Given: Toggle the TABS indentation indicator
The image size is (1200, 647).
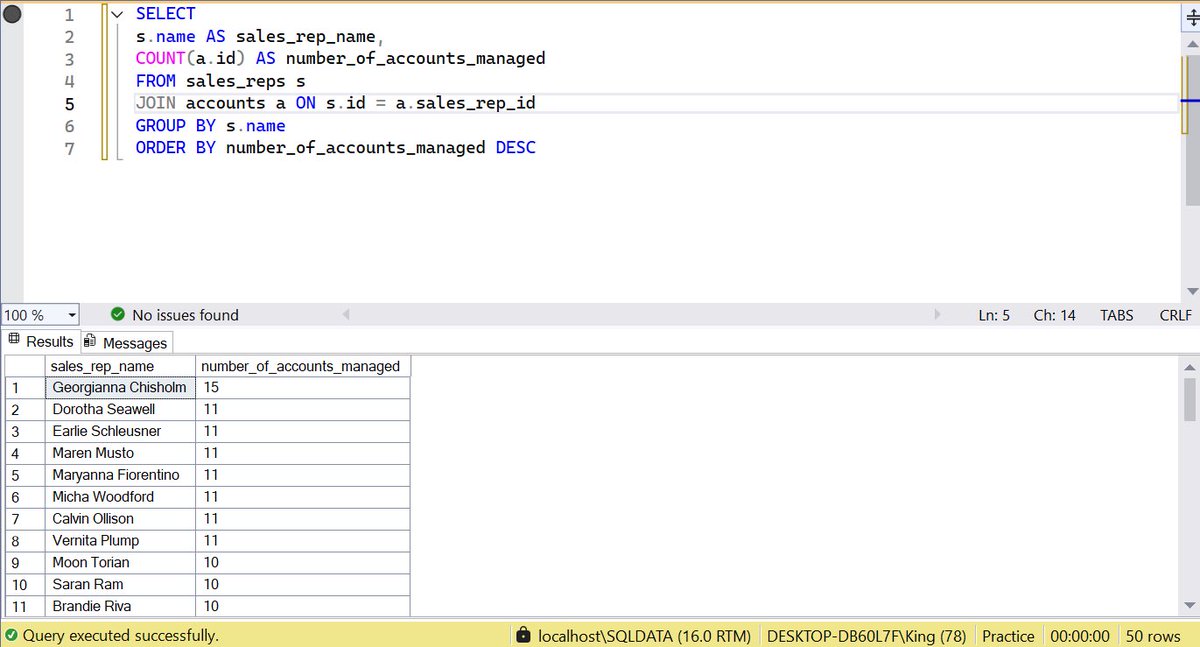Looking at the screenshot, I should point(1116,314).
